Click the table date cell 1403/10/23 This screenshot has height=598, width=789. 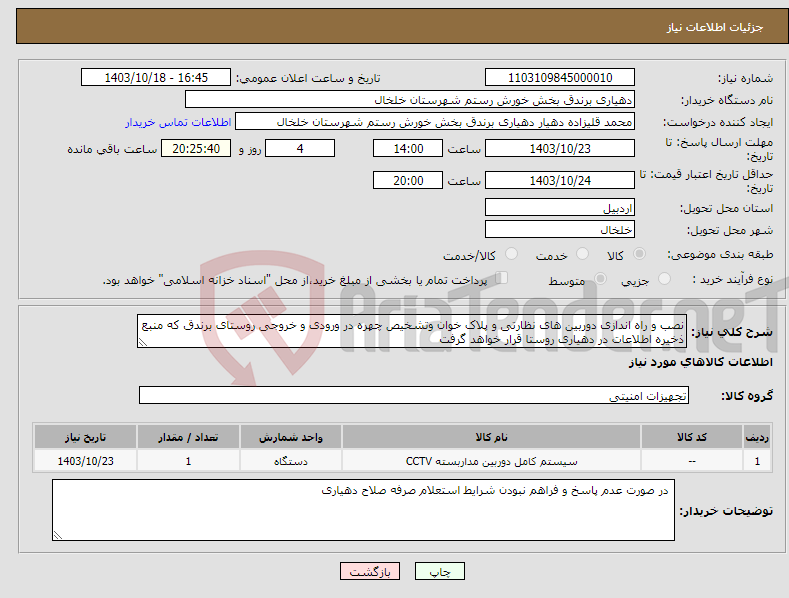click(86, 461)
